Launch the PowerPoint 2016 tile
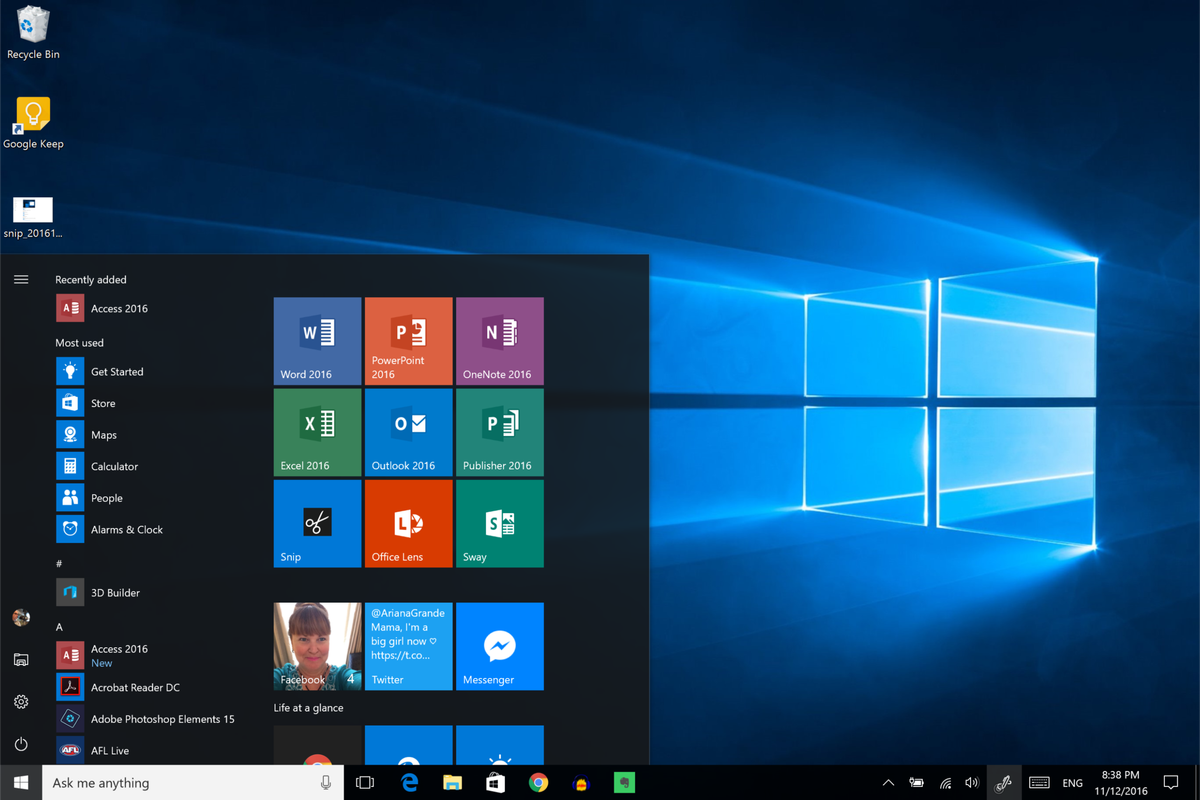 (x=408, y=341)
